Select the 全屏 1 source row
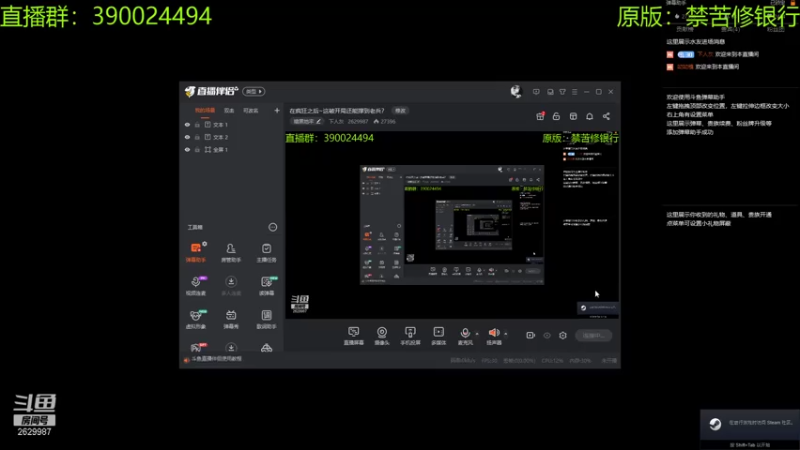 pos(232,149)
